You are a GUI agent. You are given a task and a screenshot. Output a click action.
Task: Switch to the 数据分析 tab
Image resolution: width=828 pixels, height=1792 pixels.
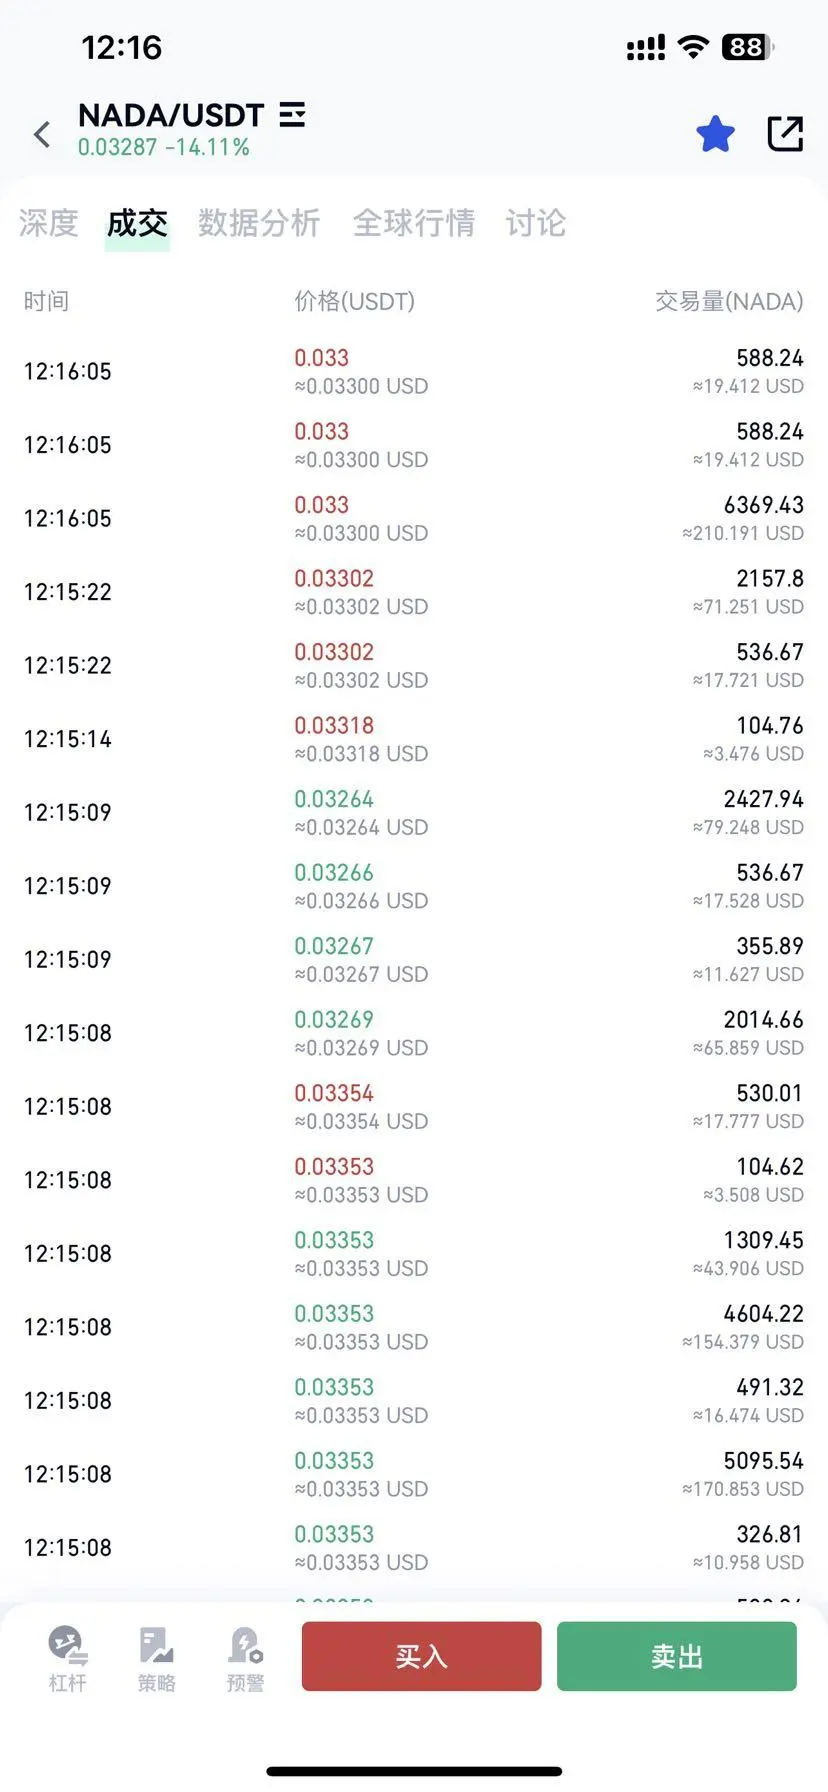[259, 223]
